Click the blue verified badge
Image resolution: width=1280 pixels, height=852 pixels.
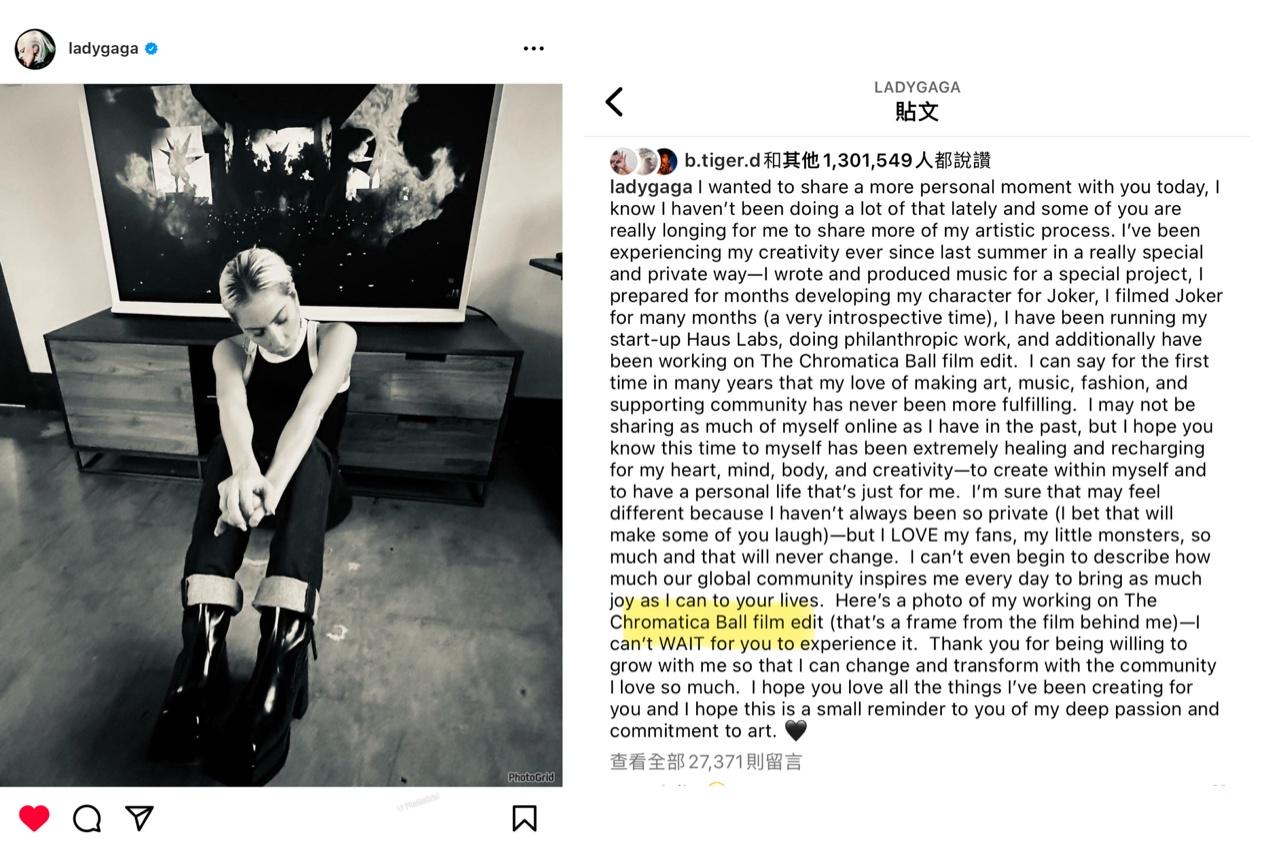point(151,48)
